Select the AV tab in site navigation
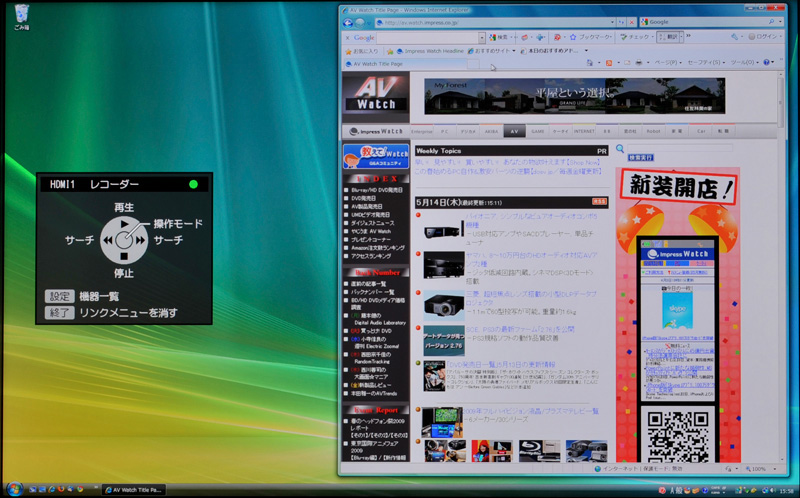This screenshot has height=498, width=800. (x=514, y=131)
